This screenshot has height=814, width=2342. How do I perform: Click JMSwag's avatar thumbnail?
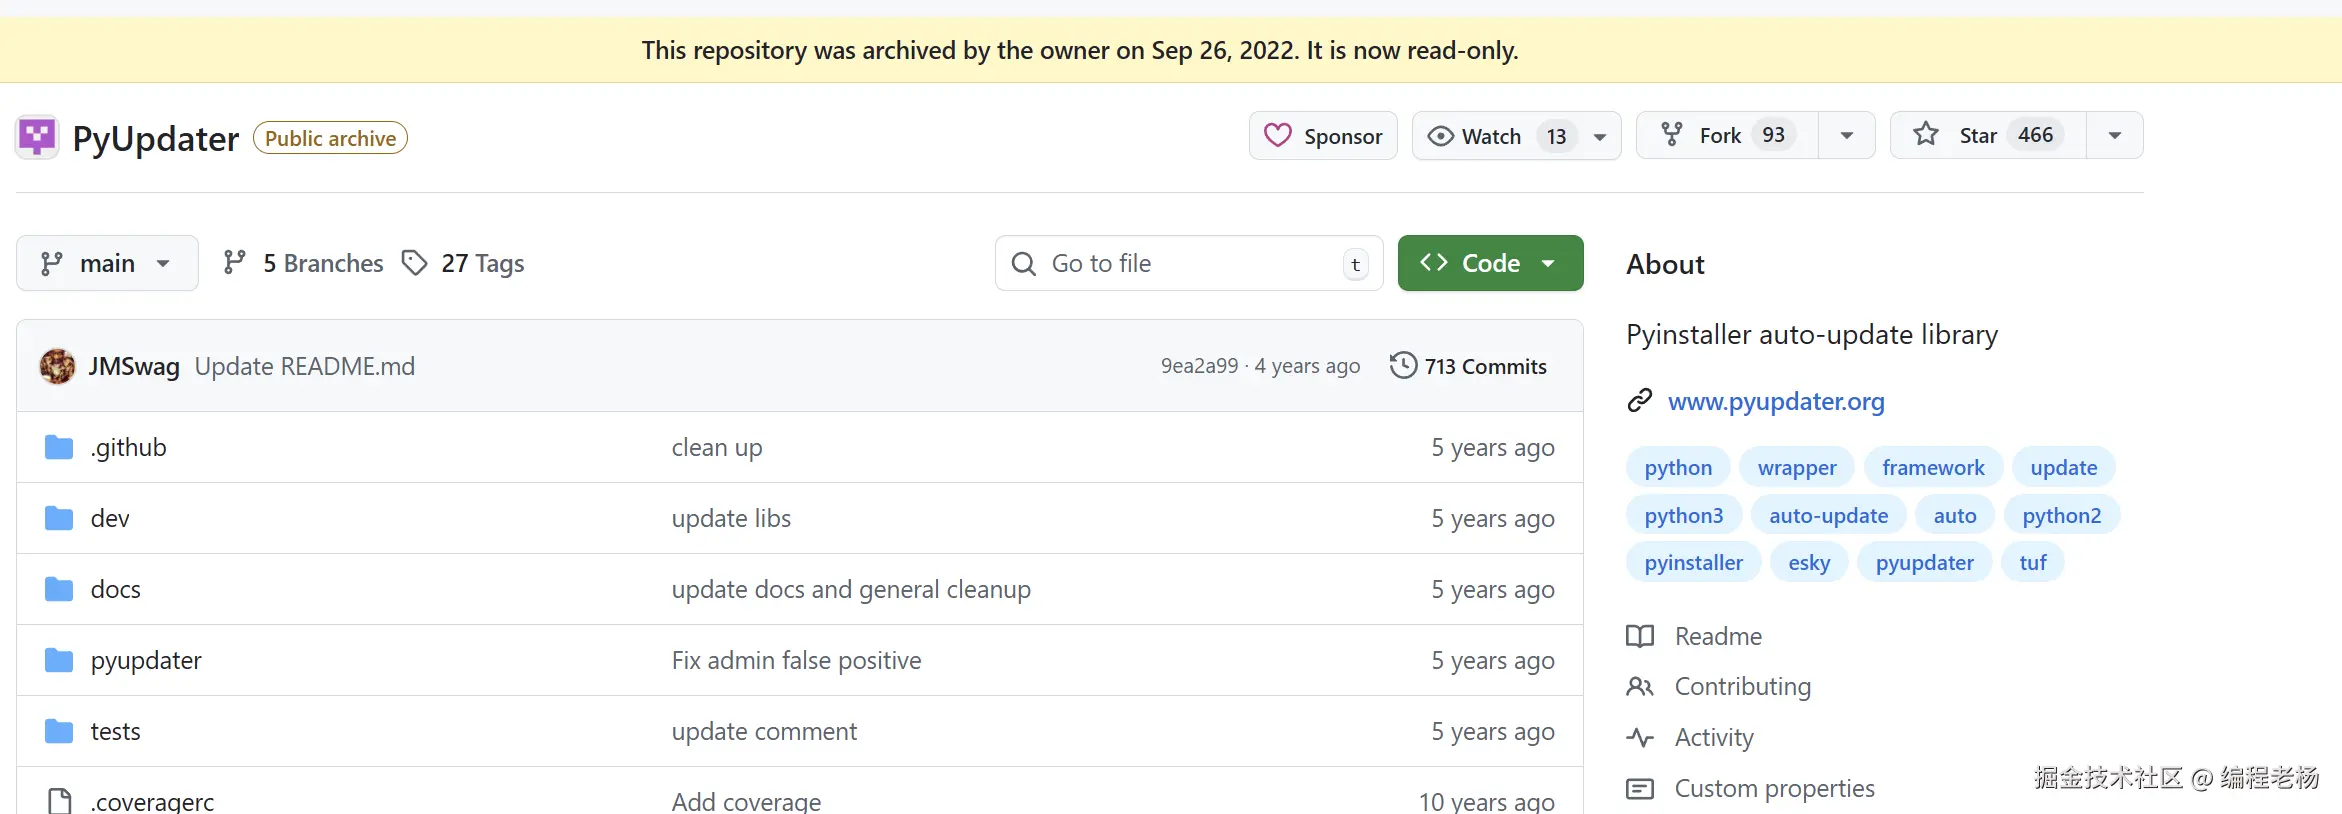[57, 366]
